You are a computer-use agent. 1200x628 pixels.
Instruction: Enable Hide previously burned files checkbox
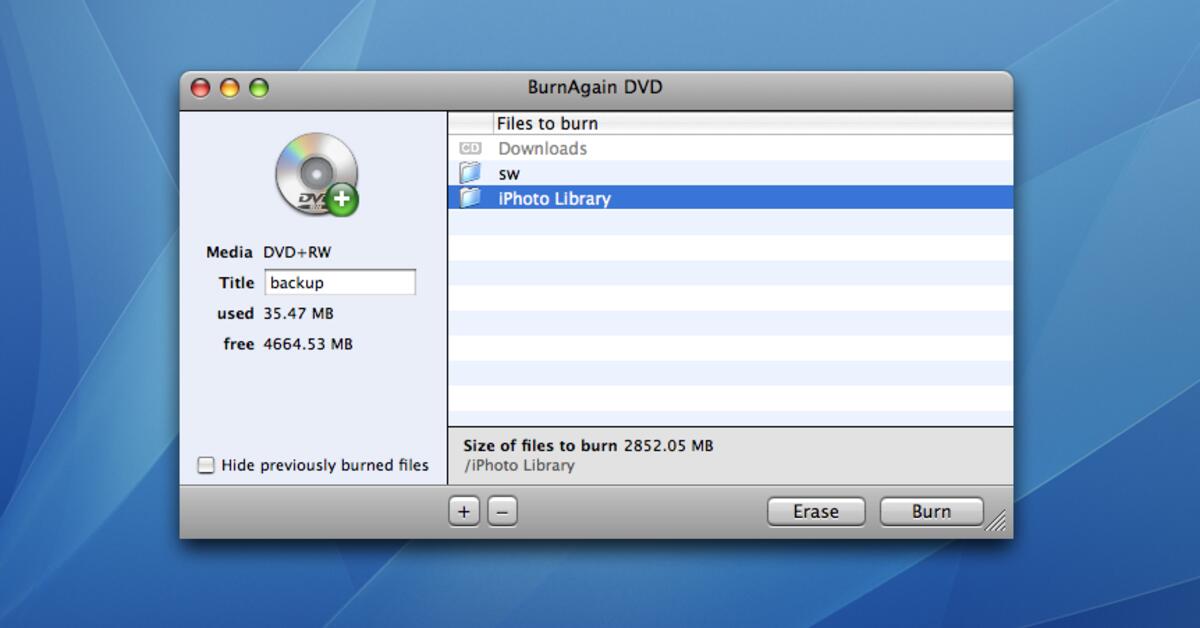pos(206,465)
